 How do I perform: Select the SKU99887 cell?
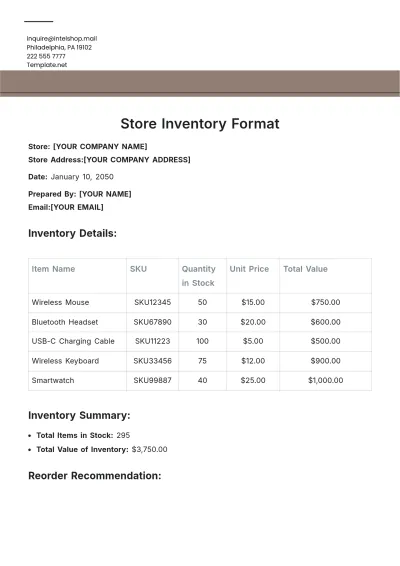152,380
